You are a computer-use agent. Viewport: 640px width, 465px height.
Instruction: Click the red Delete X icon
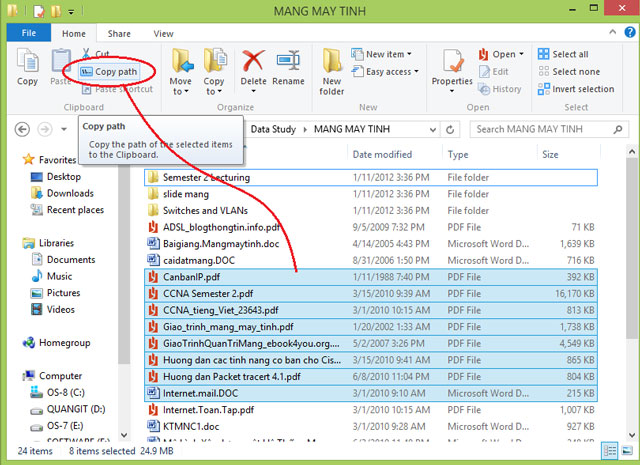click(253, 61)
